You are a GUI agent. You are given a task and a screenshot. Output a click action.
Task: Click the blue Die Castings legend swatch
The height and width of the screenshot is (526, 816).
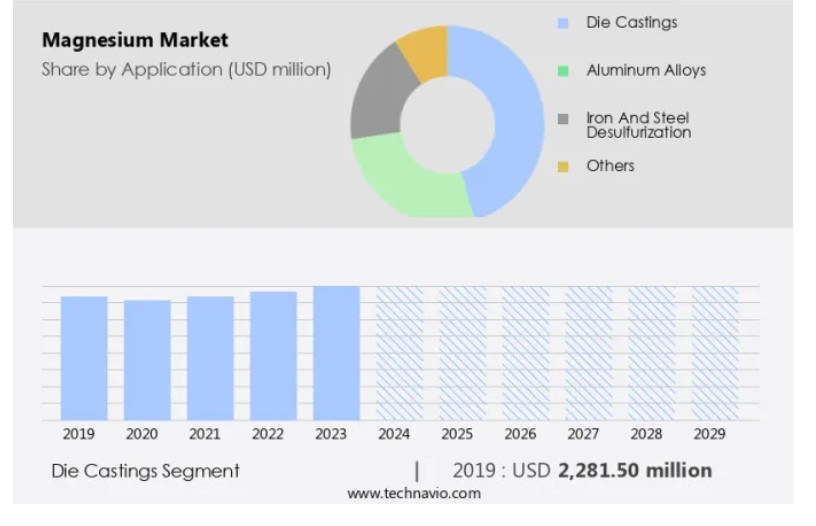pyautogui.click(x=564, y=23)
